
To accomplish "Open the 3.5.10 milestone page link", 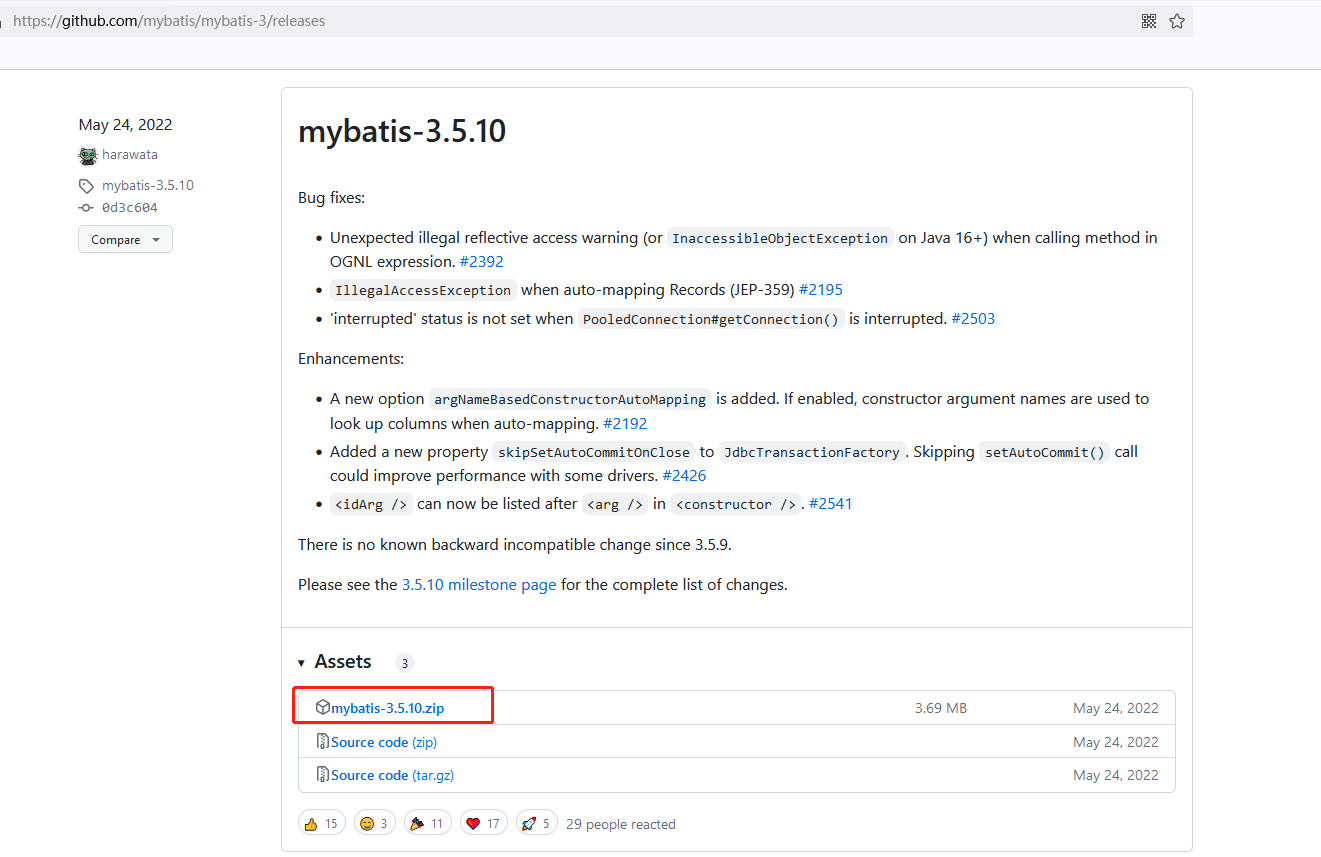I will [479, 585].
